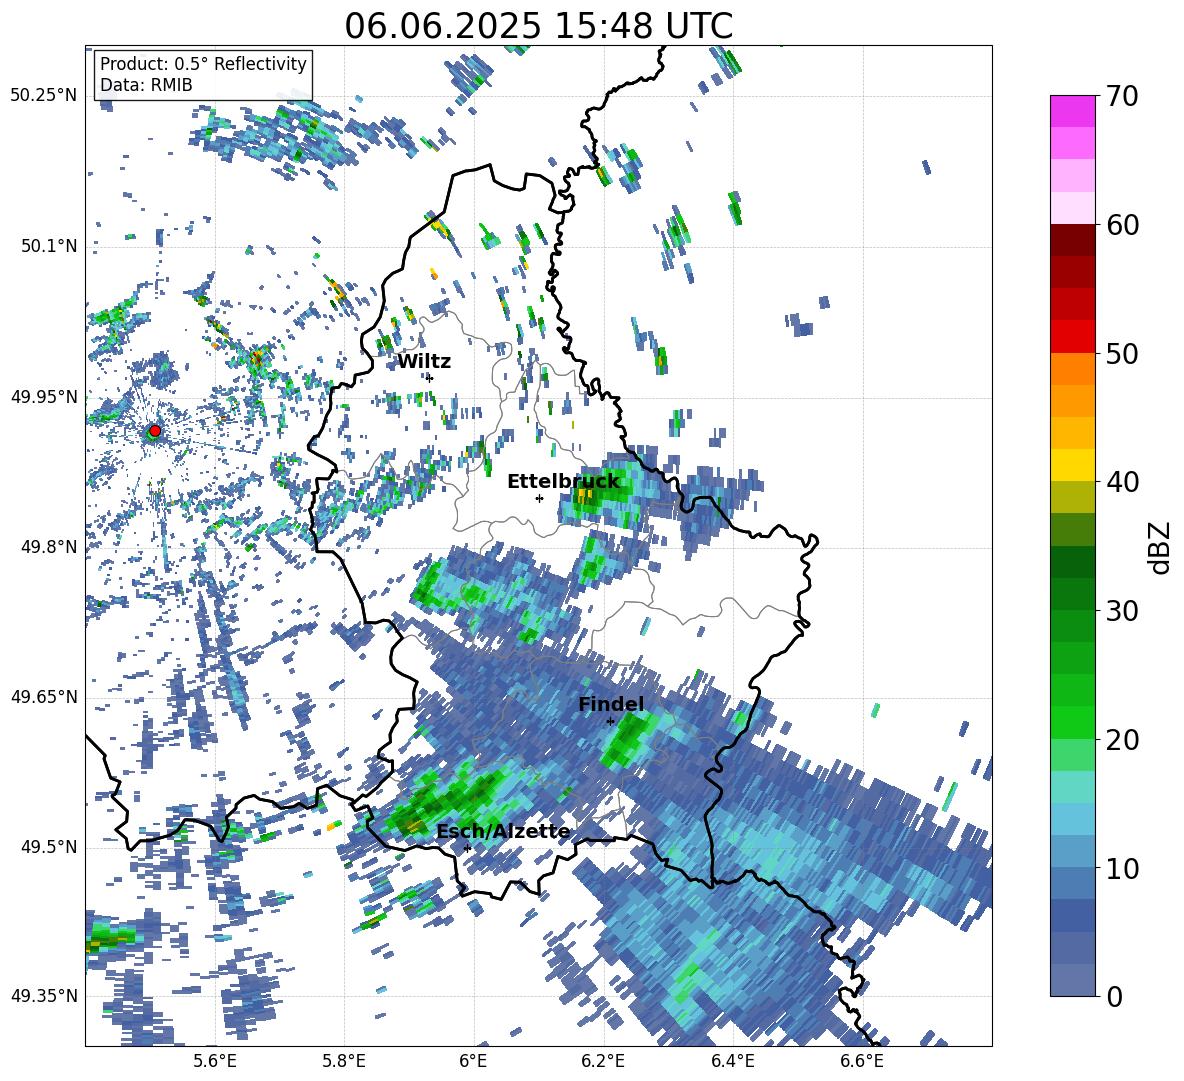Click the Findel location cross marker
The height and width of the screenshot is (1081, 1184).
[x=610, y=722]
